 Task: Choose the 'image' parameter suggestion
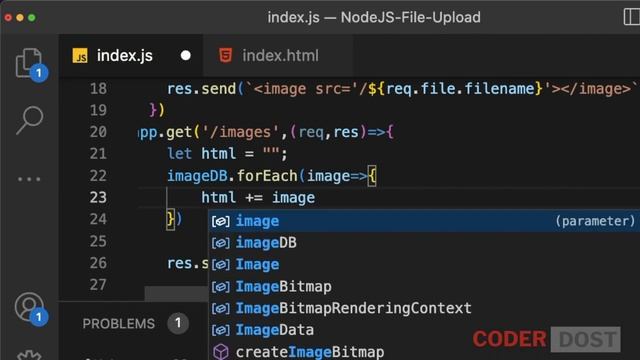424,221
